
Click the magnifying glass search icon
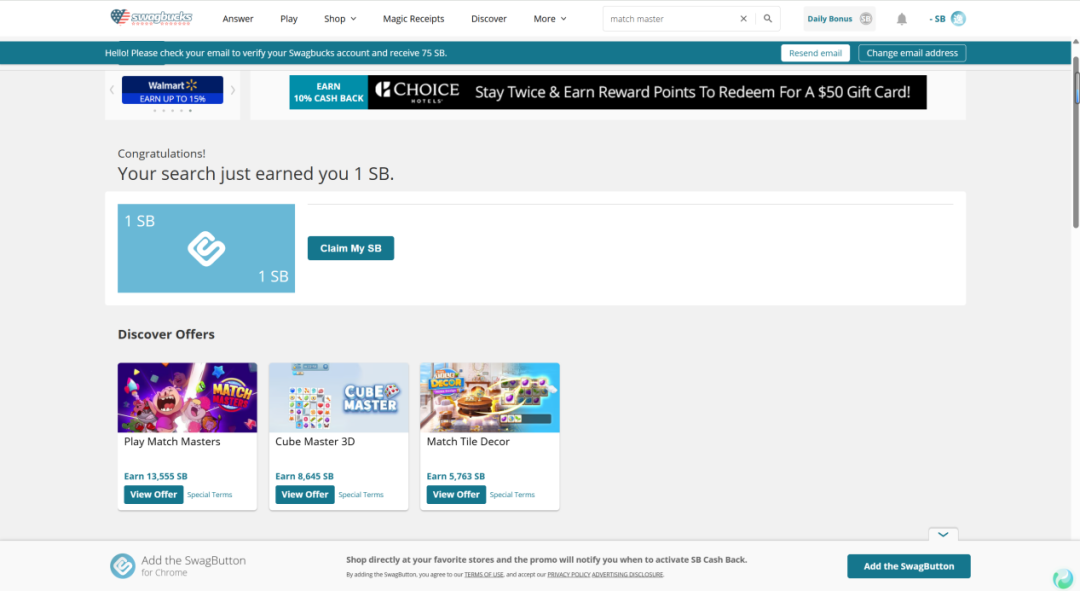pos(767,19)
